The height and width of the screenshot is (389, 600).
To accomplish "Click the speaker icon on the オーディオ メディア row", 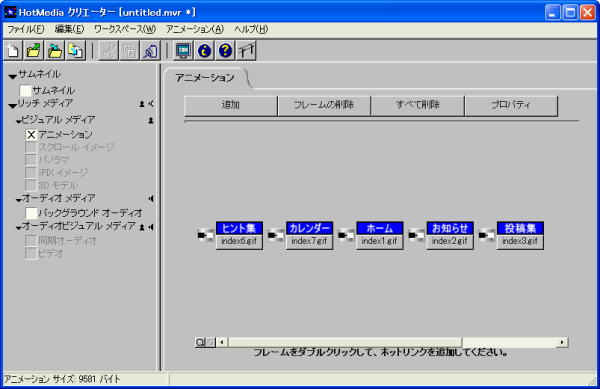I will pos(151,199).
